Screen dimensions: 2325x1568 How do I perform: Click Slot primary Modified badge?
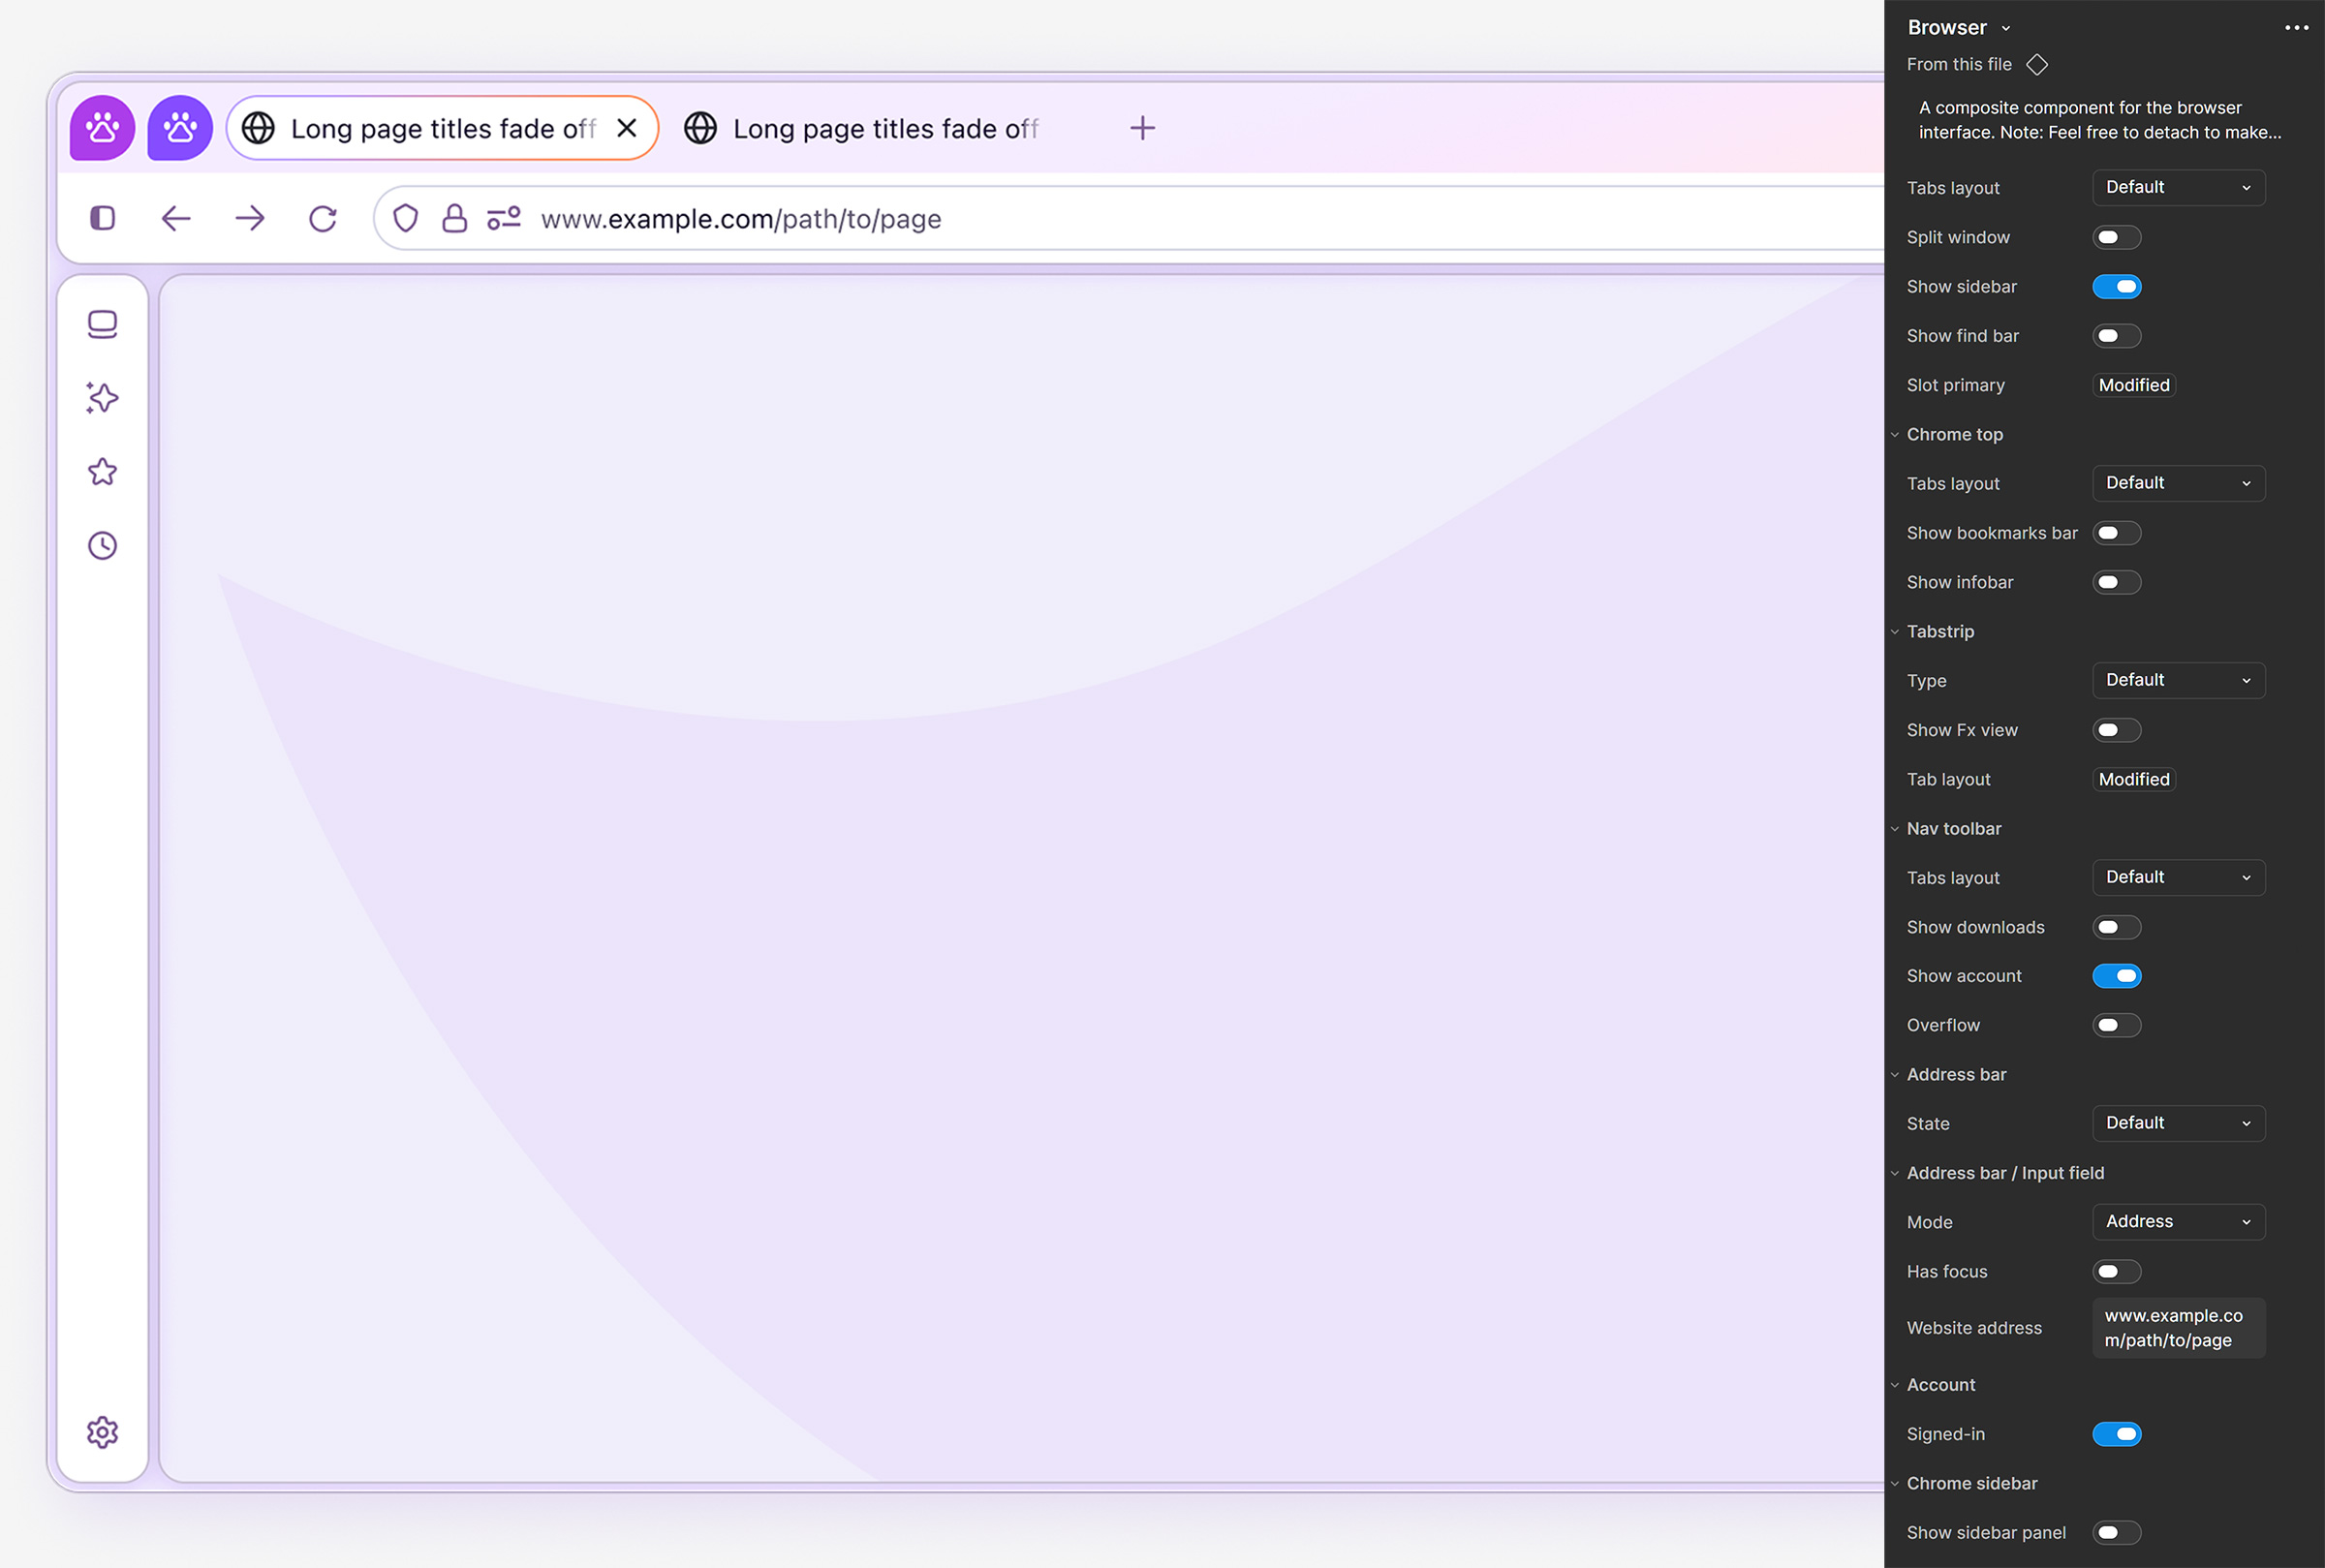[x=2134, y=385]
